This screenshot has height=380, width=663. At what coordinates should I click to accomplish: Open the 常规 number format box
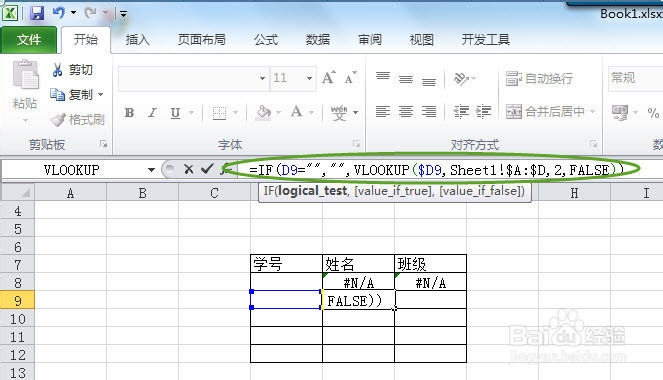(635, 78)
